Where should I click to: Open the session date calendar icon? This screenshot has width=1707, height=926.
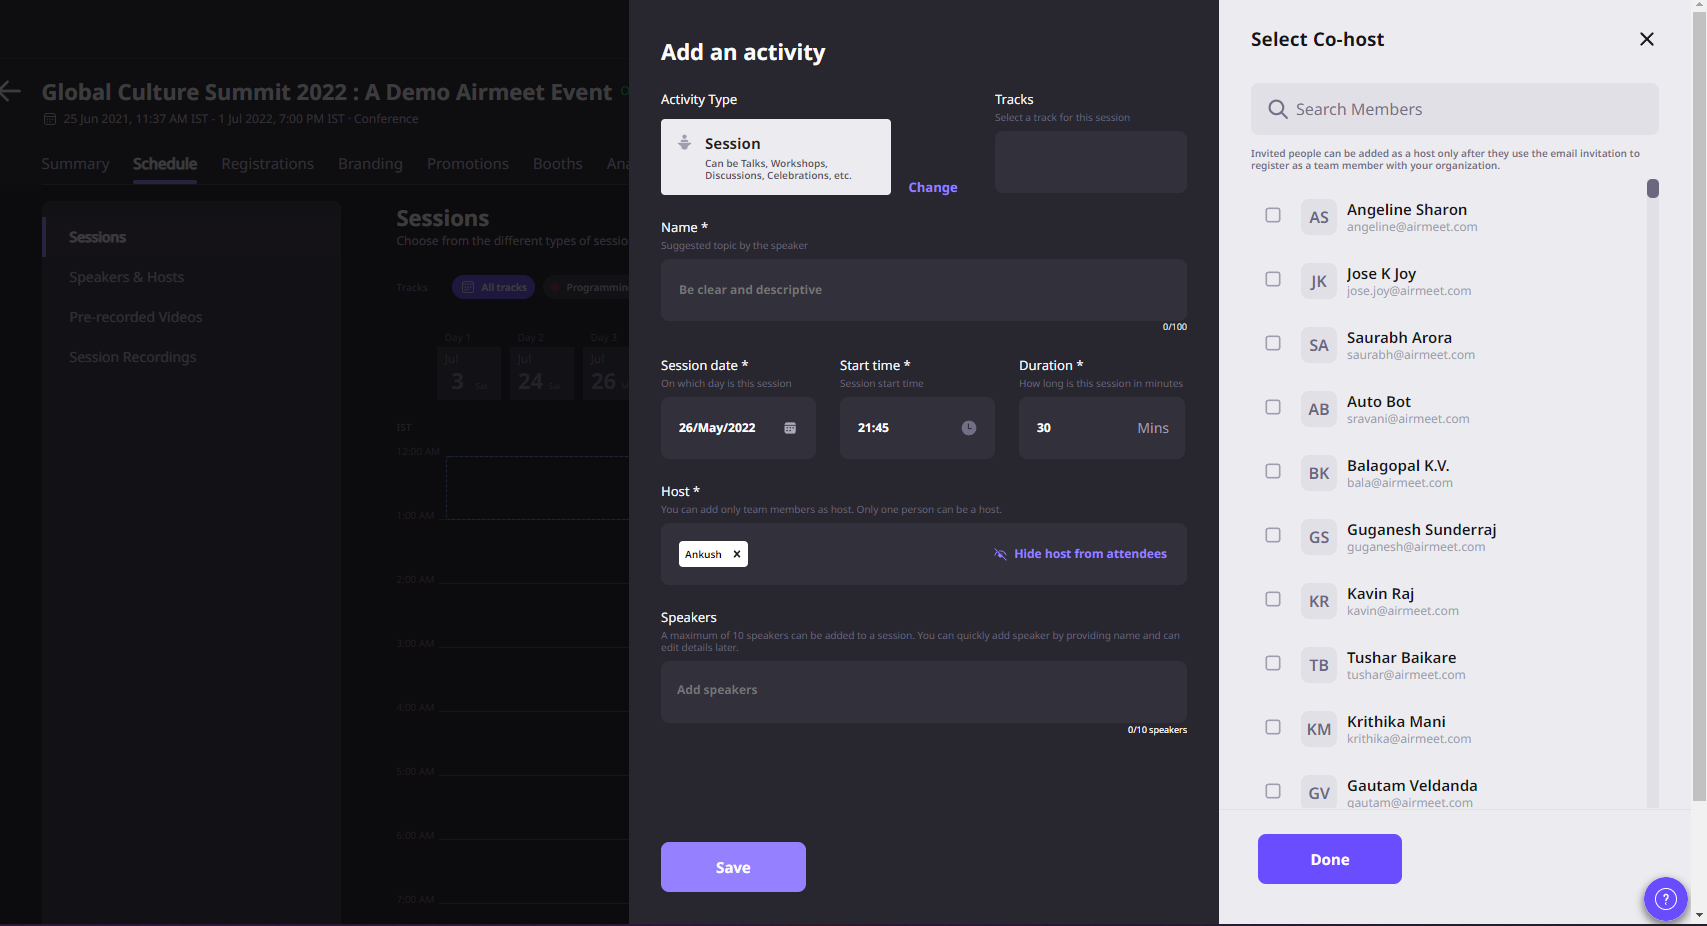tap(790, 428)
